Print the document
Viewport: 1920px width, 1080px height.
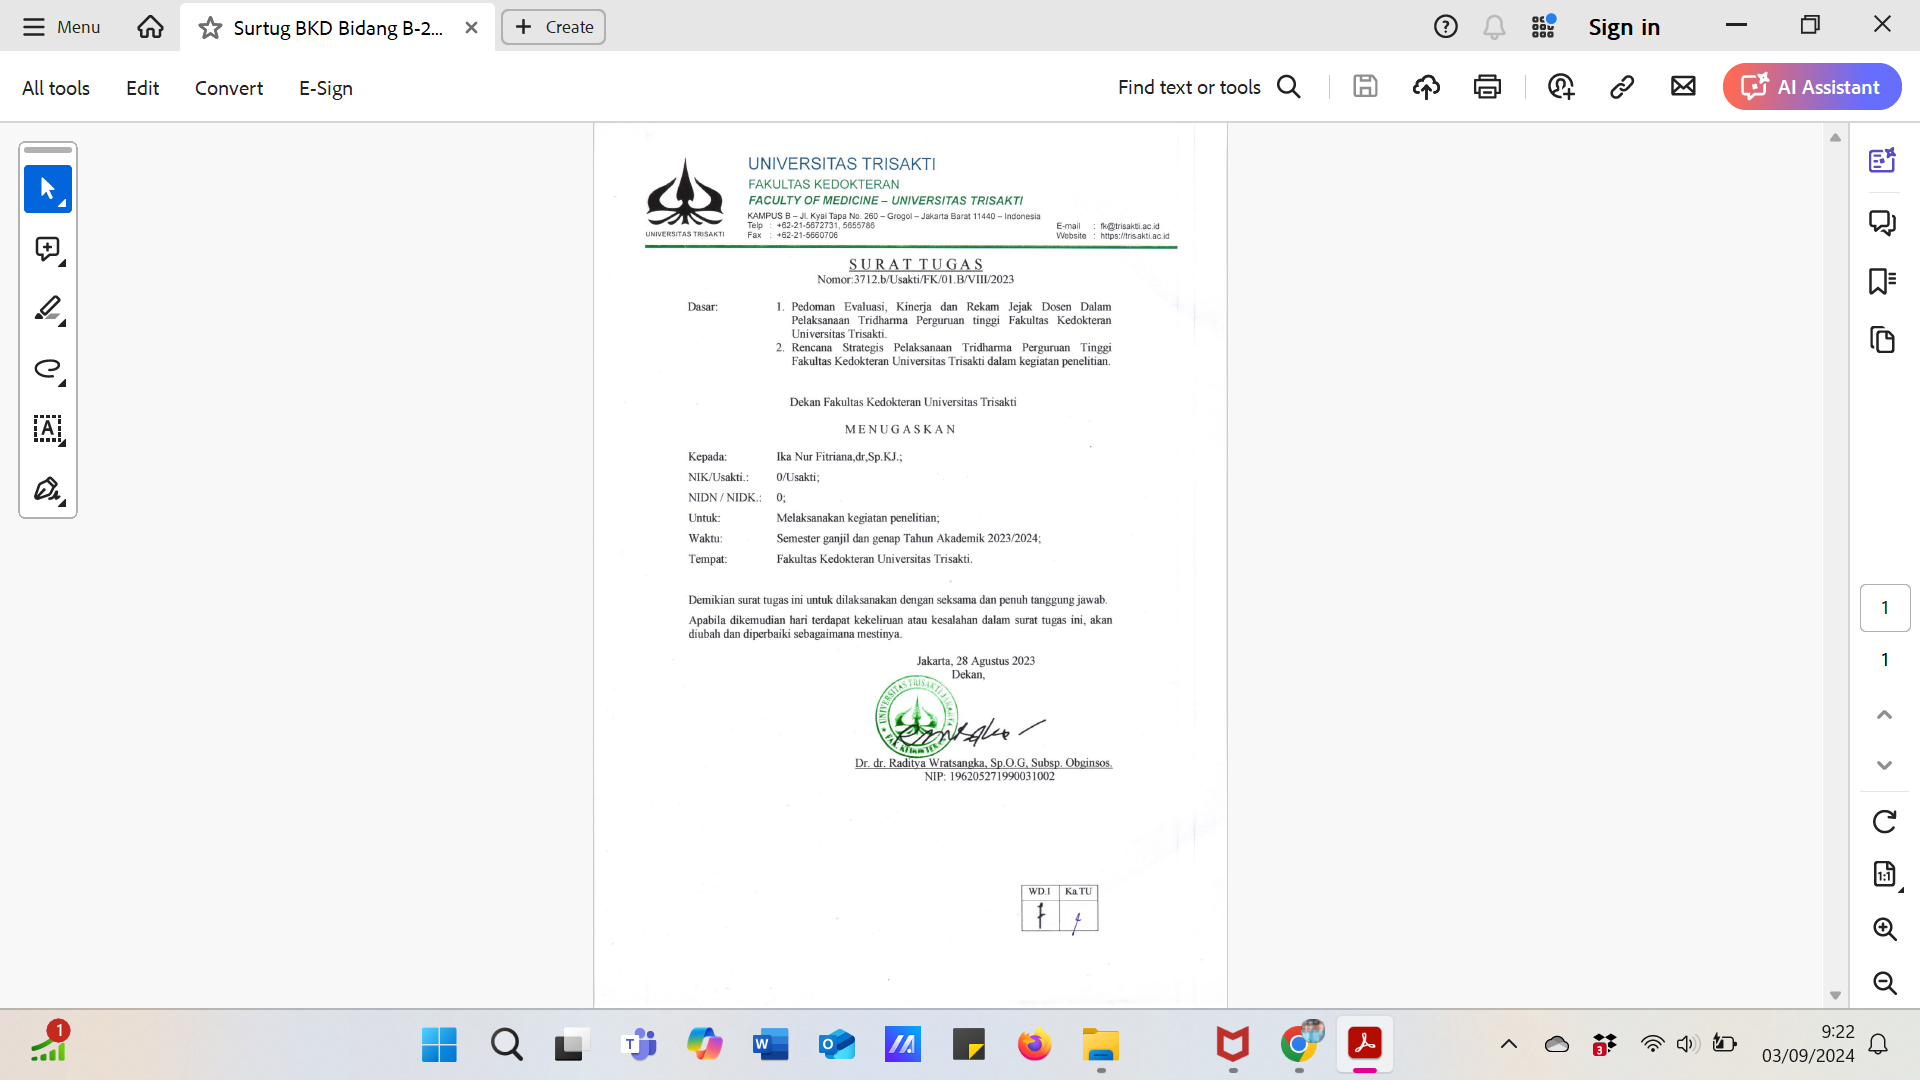1487,87
